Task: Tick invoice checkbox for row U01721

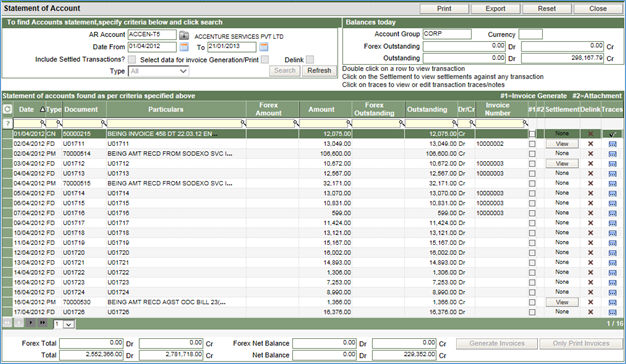Action: [532, 263]
